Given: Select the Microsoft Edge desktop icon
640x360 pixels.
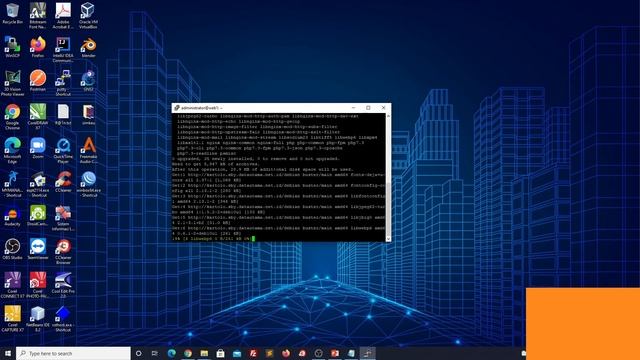Looking at the screenshot, I should 12,150.
